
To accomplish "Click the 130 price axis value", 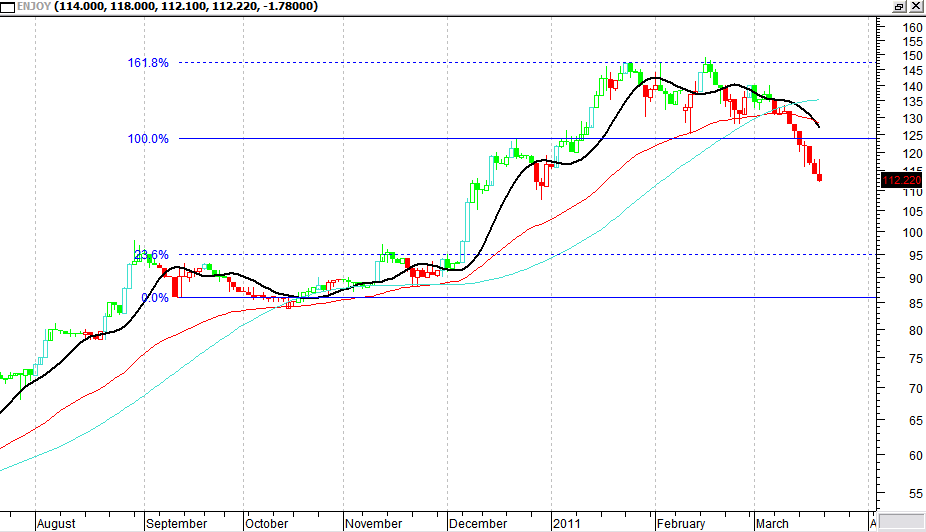I will click(912, 118).
